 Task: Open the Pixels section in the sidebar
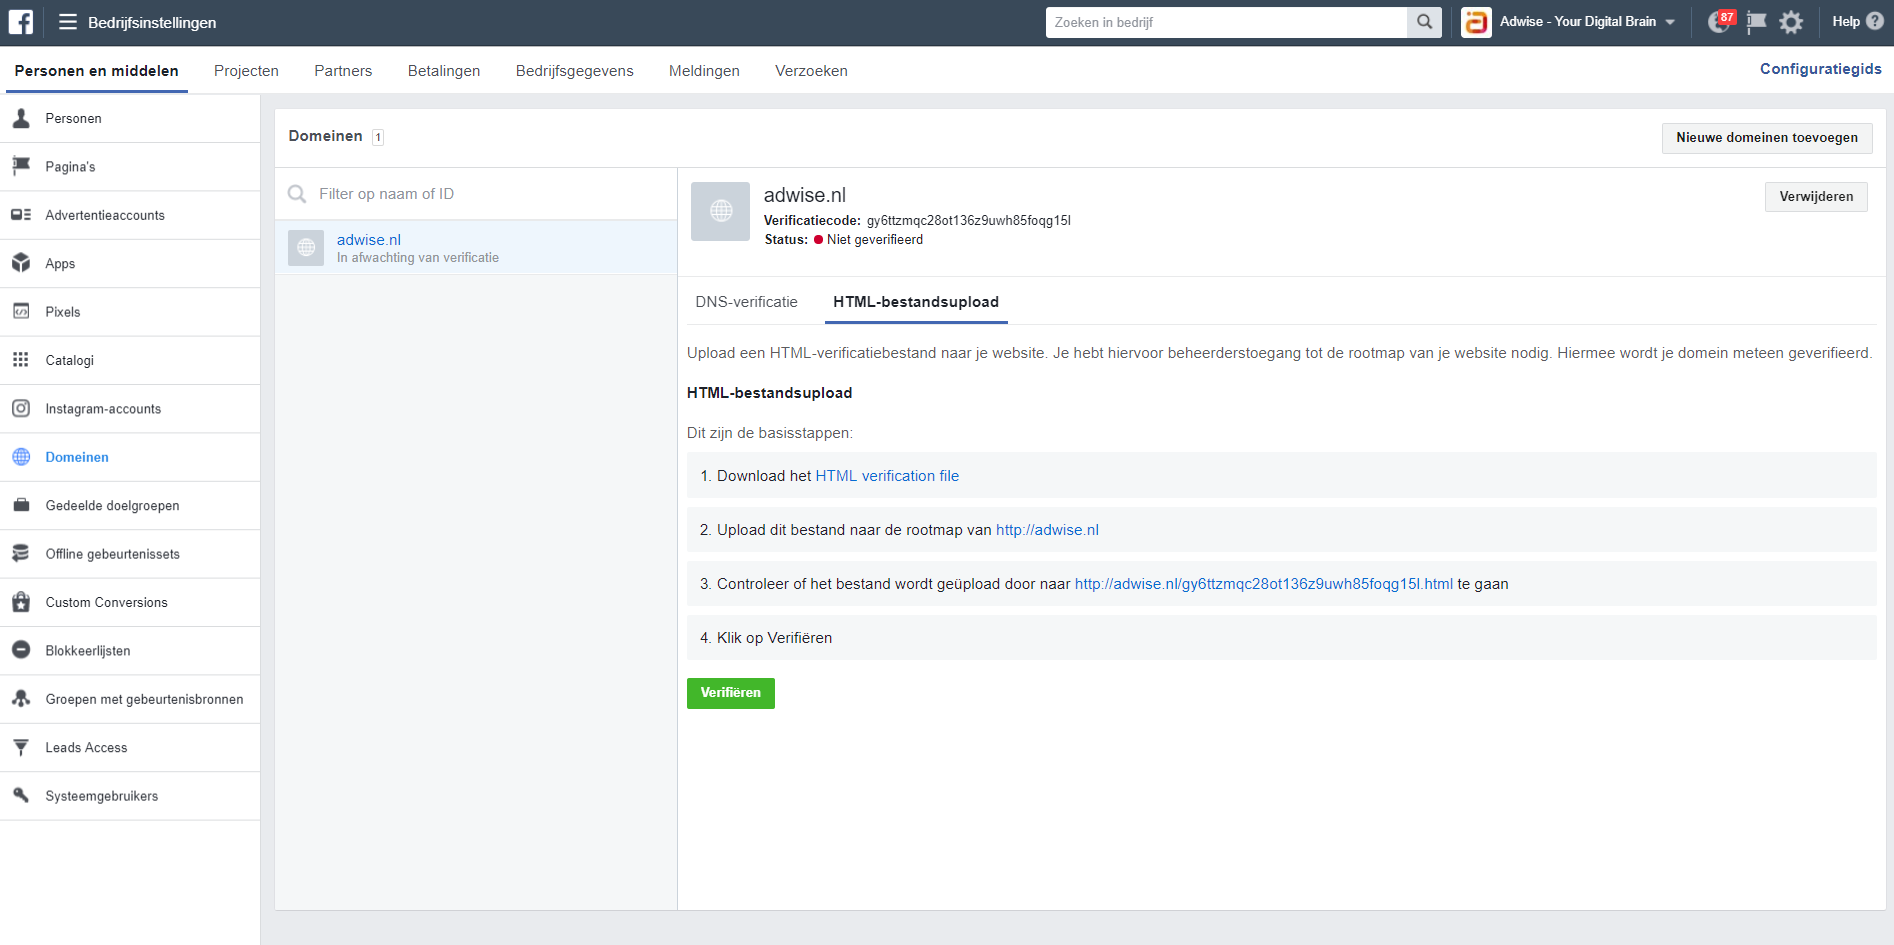61,311
